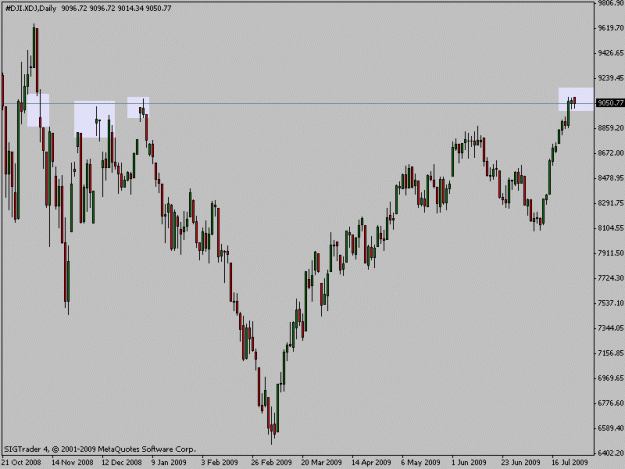
Task: Click the '14 Apr 2009' date label
Action: point(371,463)
